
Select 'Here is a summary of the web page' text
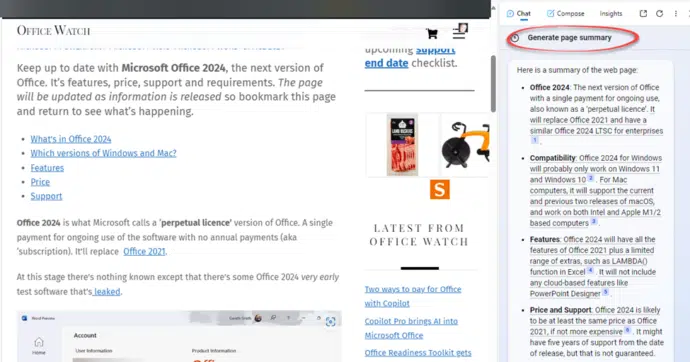click(577, 70)
